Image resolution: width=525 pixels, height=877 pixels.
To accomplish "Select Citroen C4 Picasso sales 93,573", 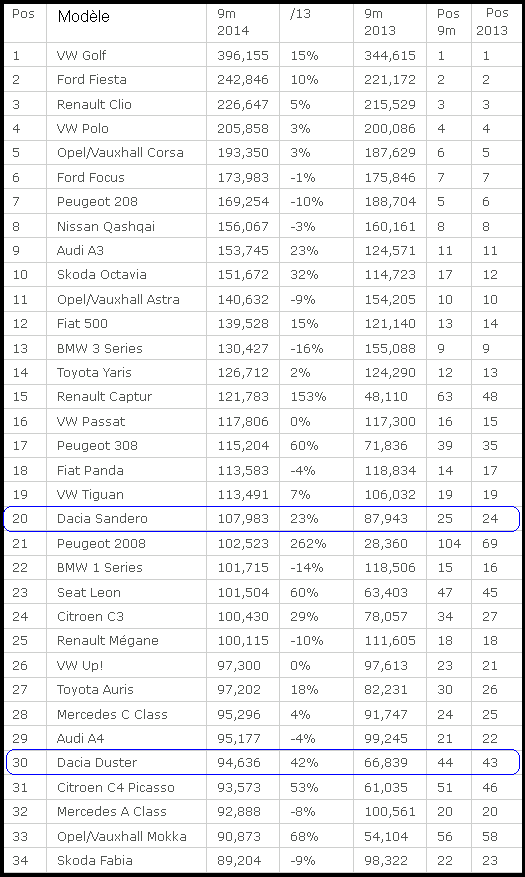I will click(243, 788).
